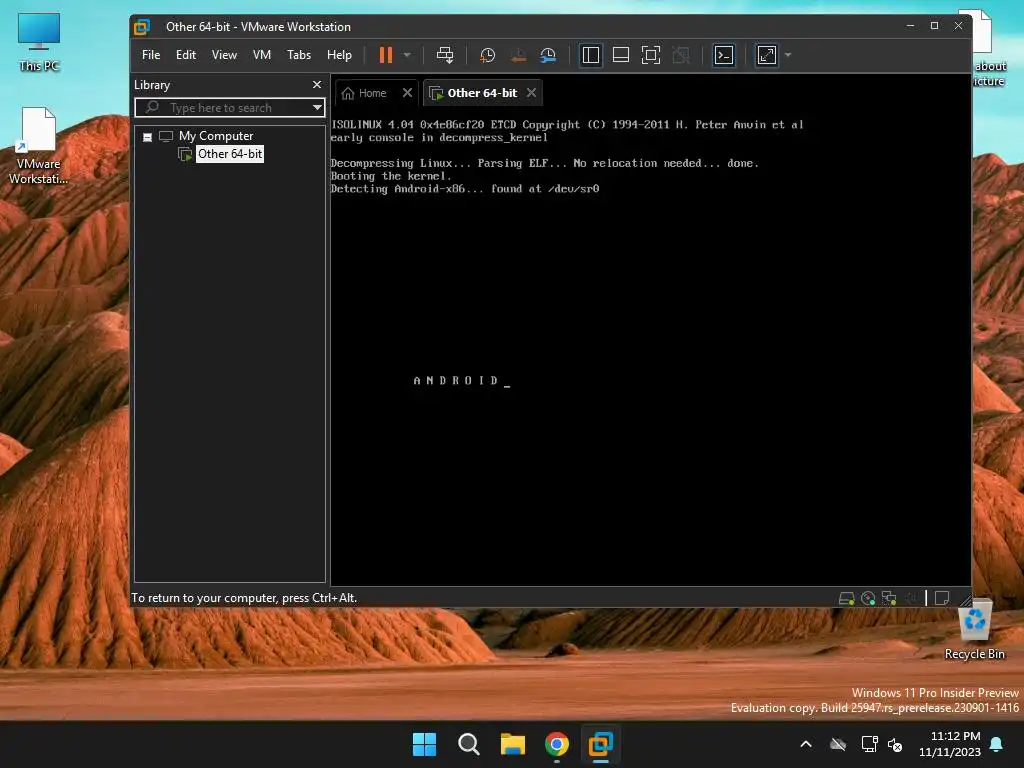This screenshot has height=768, width=1024.
Task: Enter full screen mode
Action: pos(650,55)
